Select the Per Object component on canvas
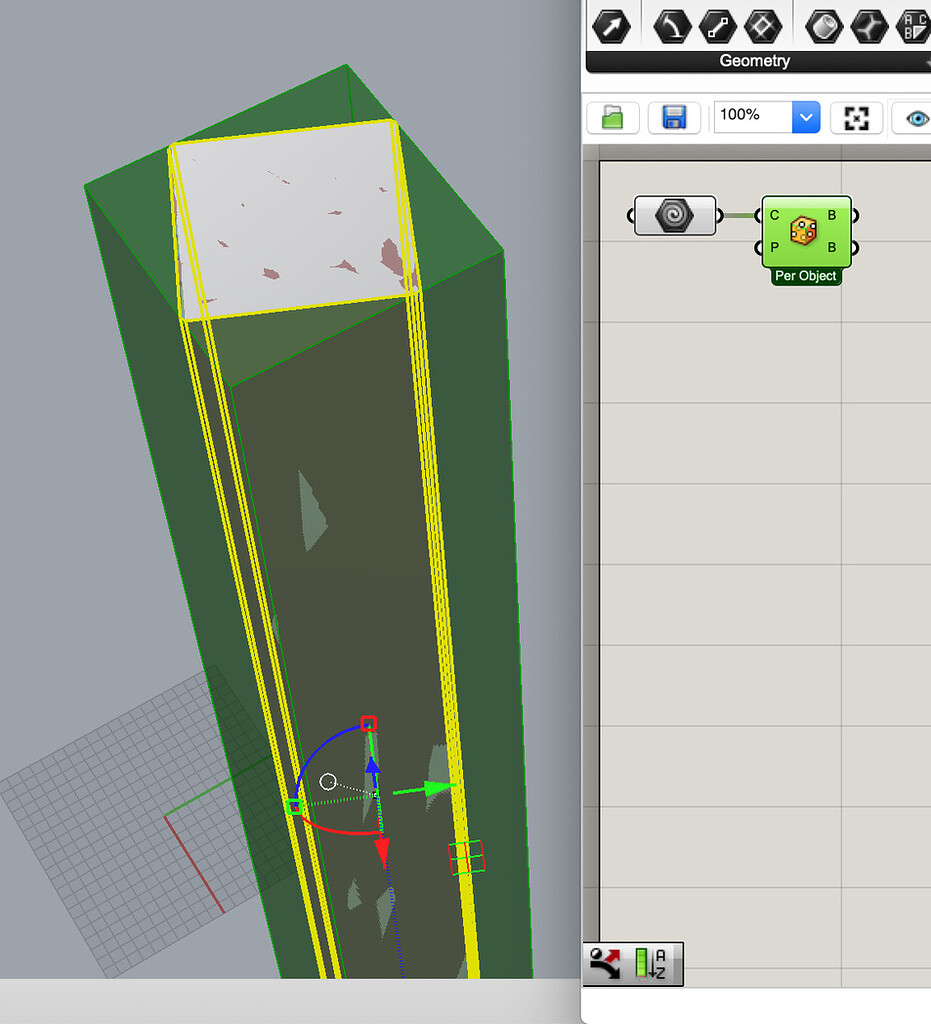 click(x=806, y=233)
